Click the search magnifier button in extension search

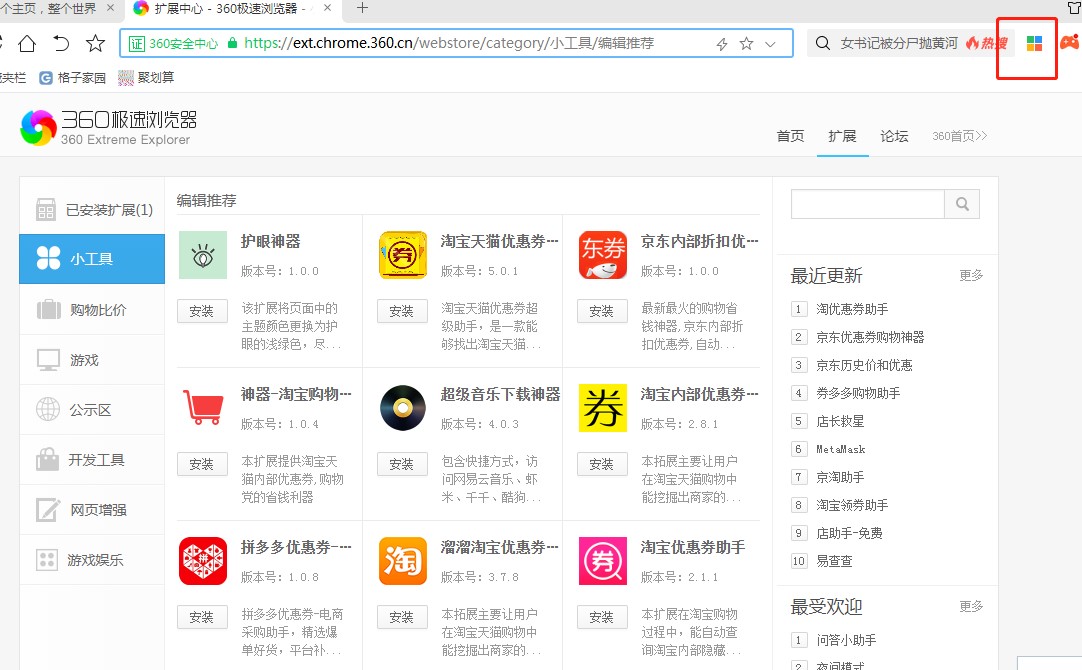[962, 204]
